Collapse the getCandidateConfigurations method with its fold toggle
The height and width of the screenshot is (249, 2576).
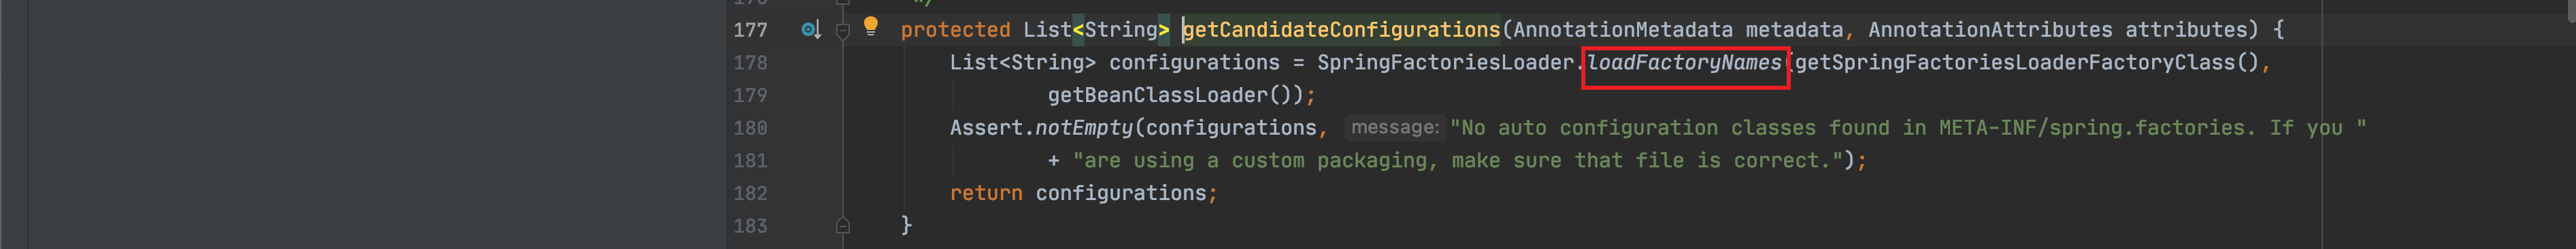click(843, 31)
